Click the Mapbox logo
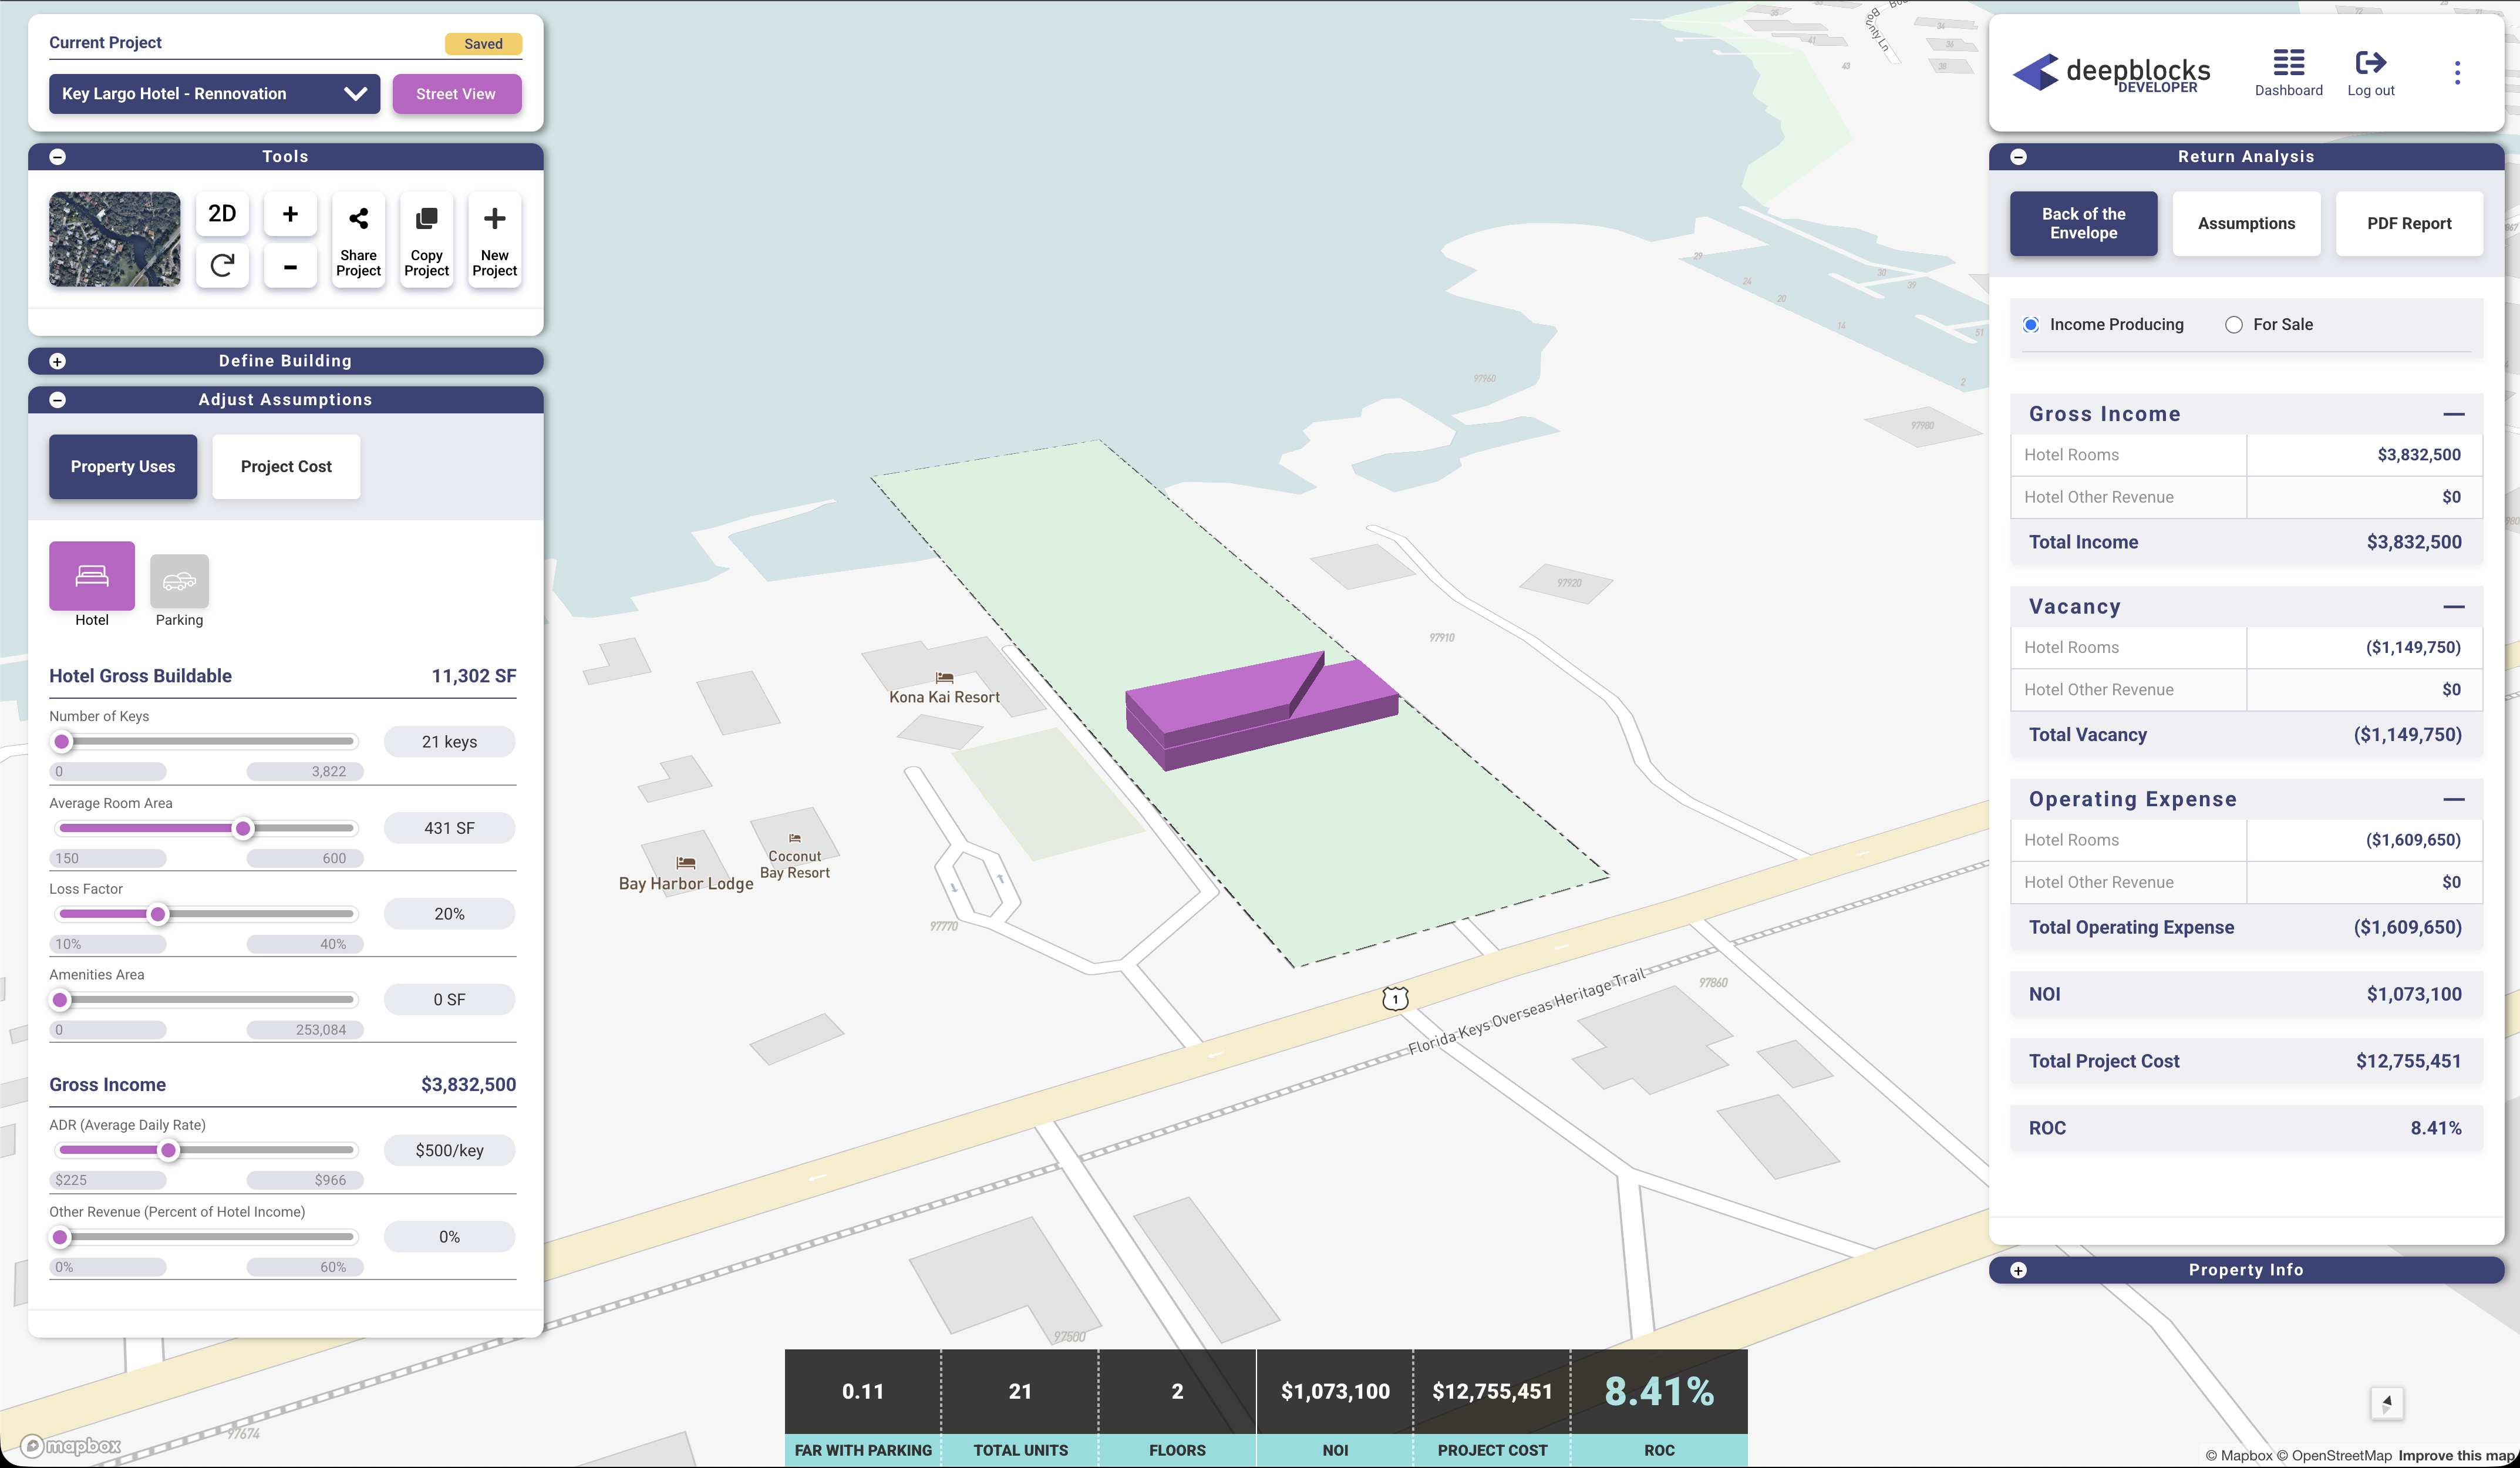Viewport: 2520px width, 1468px height. click(71, 1445)
